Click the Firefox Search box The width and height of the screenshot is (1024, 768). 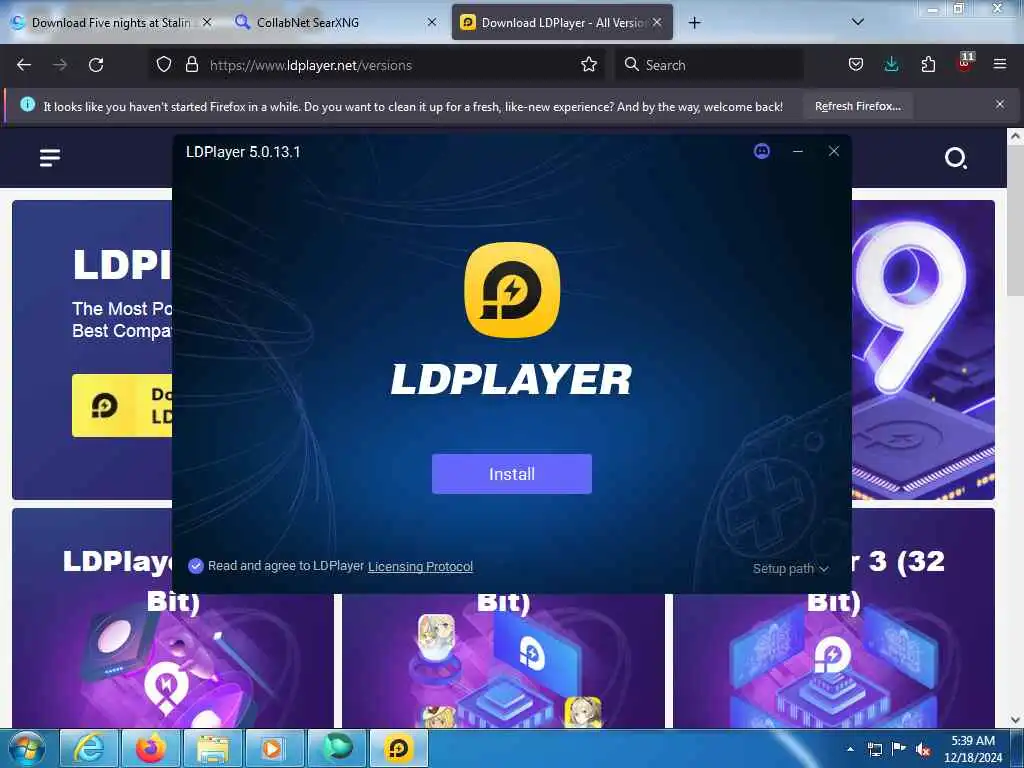(x=709, y=65)
